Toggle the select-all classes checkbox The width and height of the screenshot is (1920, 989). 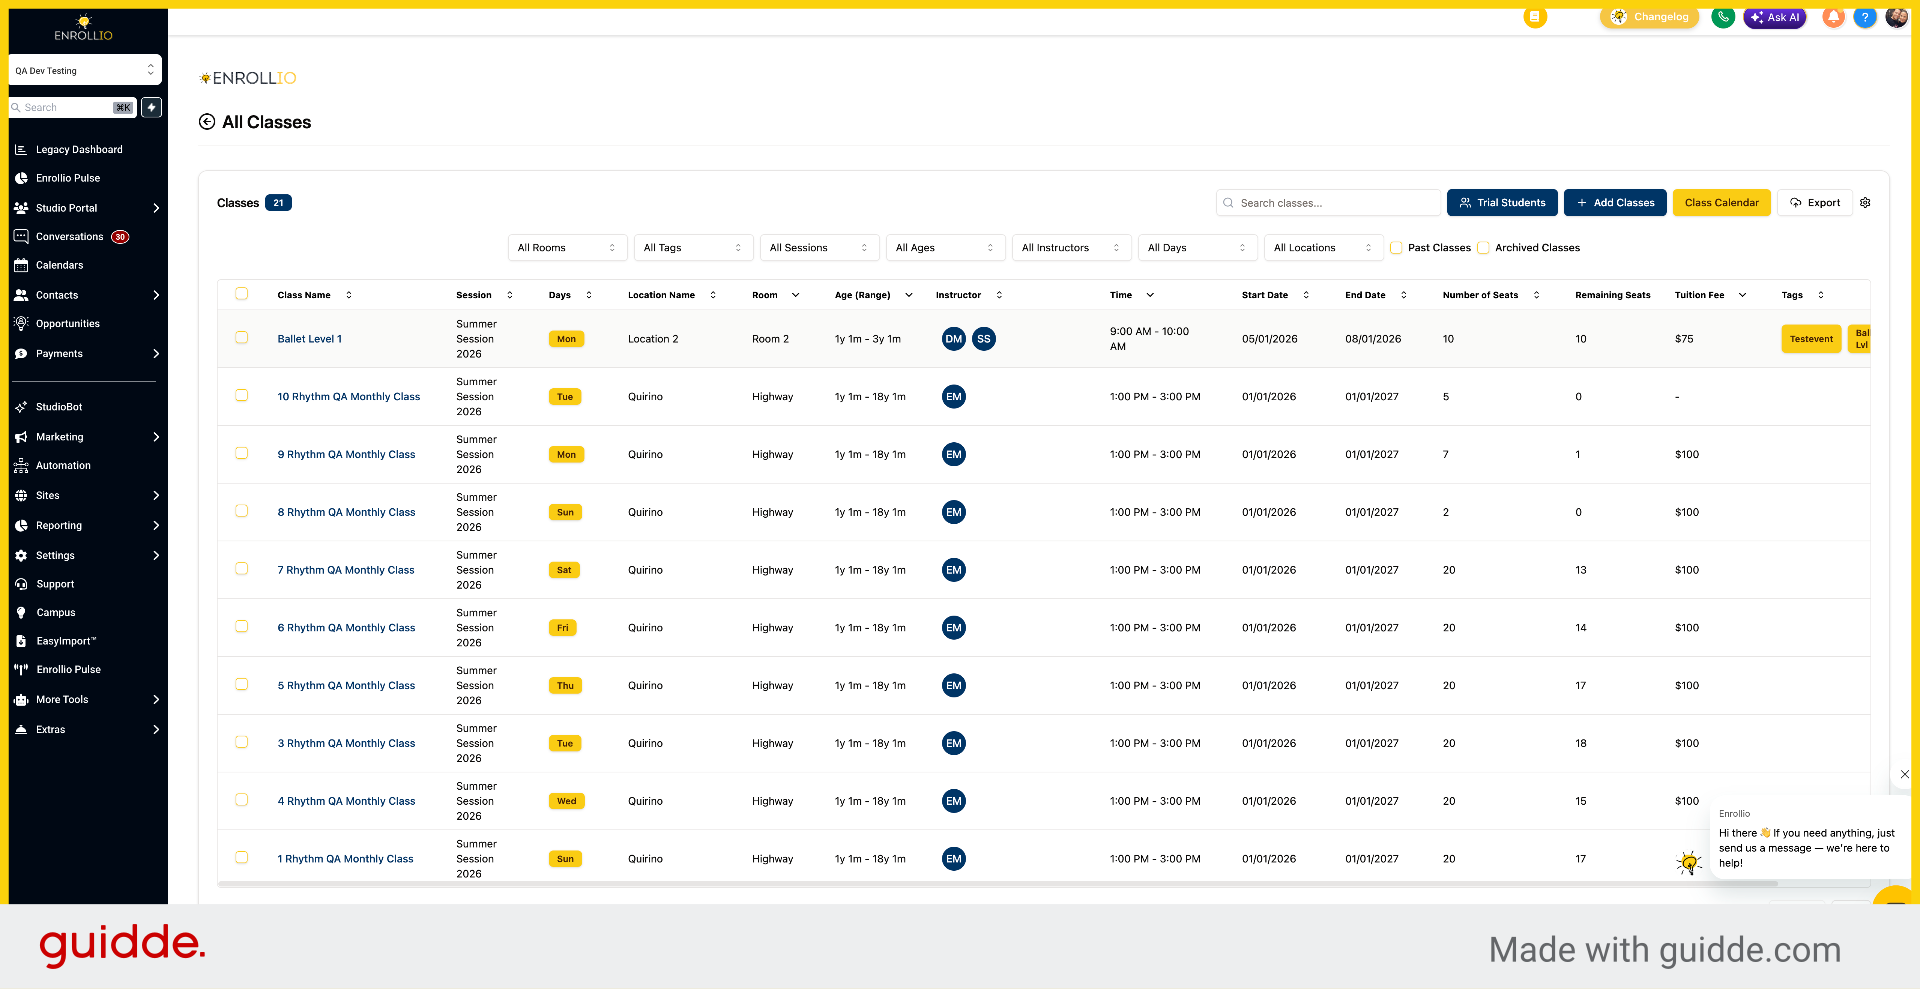[241, 294]
